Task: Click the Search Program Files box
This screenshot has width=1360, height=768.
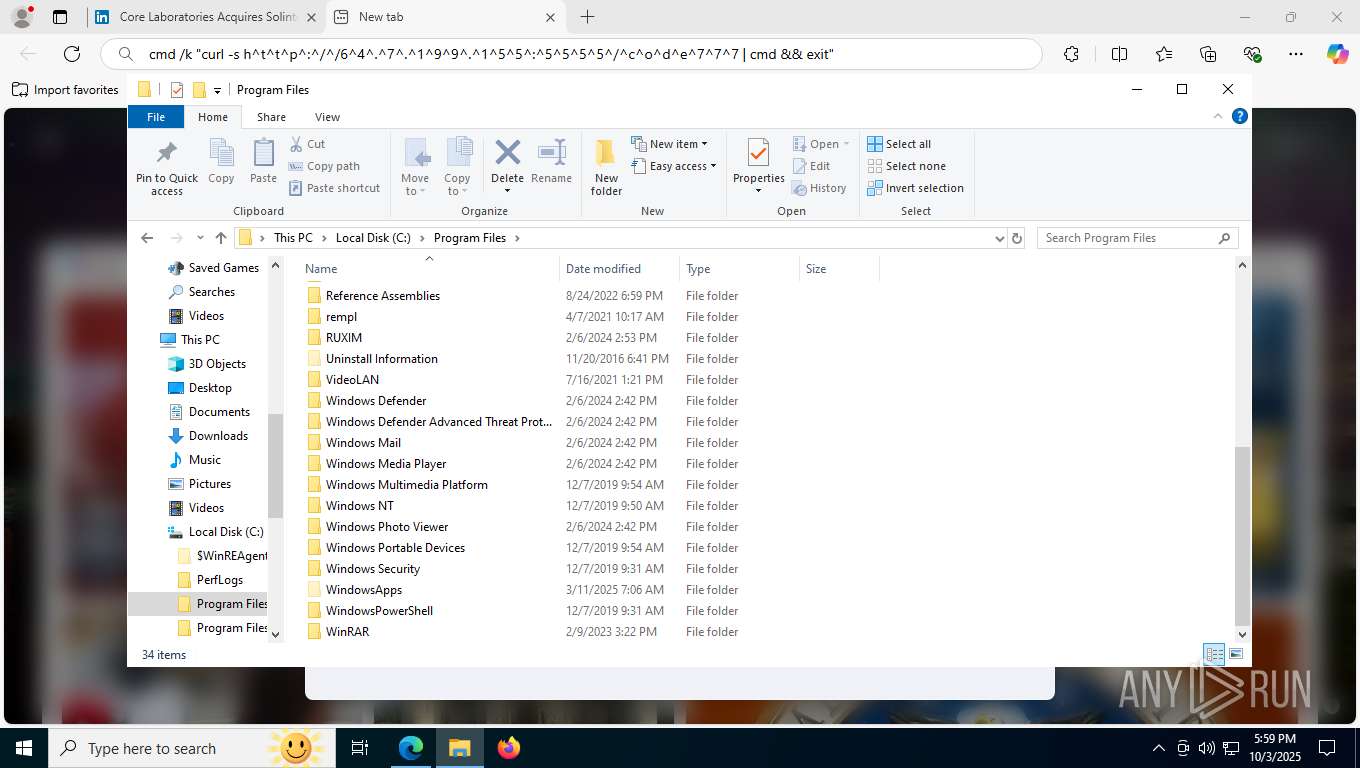Action: pos(1137,238)
